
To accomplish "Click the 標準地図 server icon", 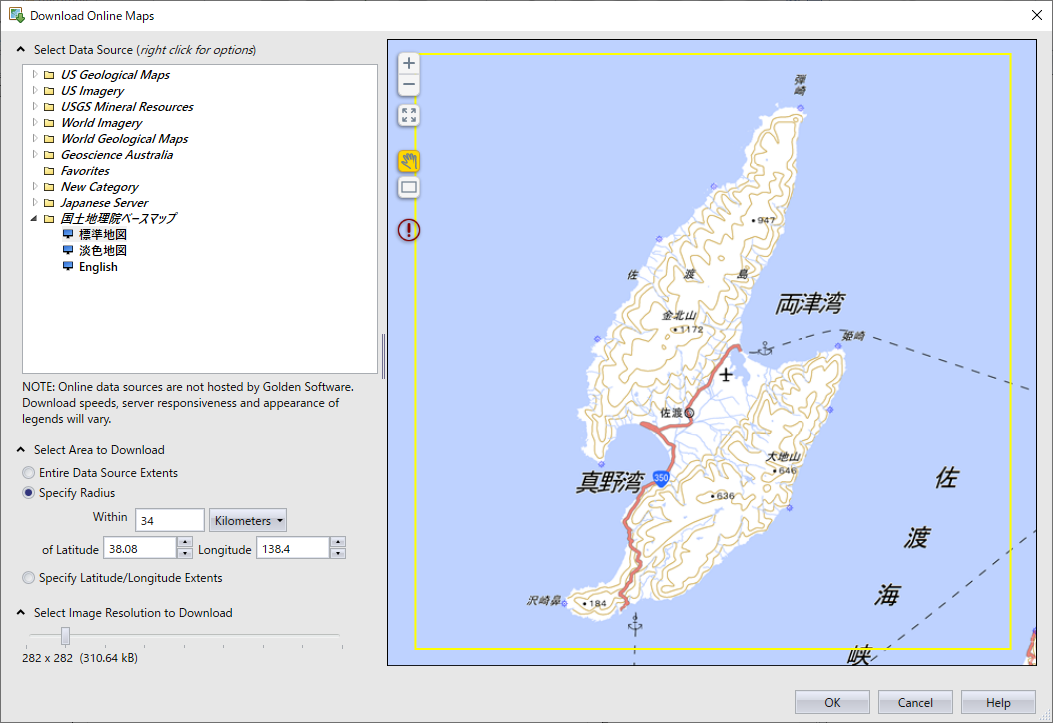I will pyautogui.click(x=68, y=234).
